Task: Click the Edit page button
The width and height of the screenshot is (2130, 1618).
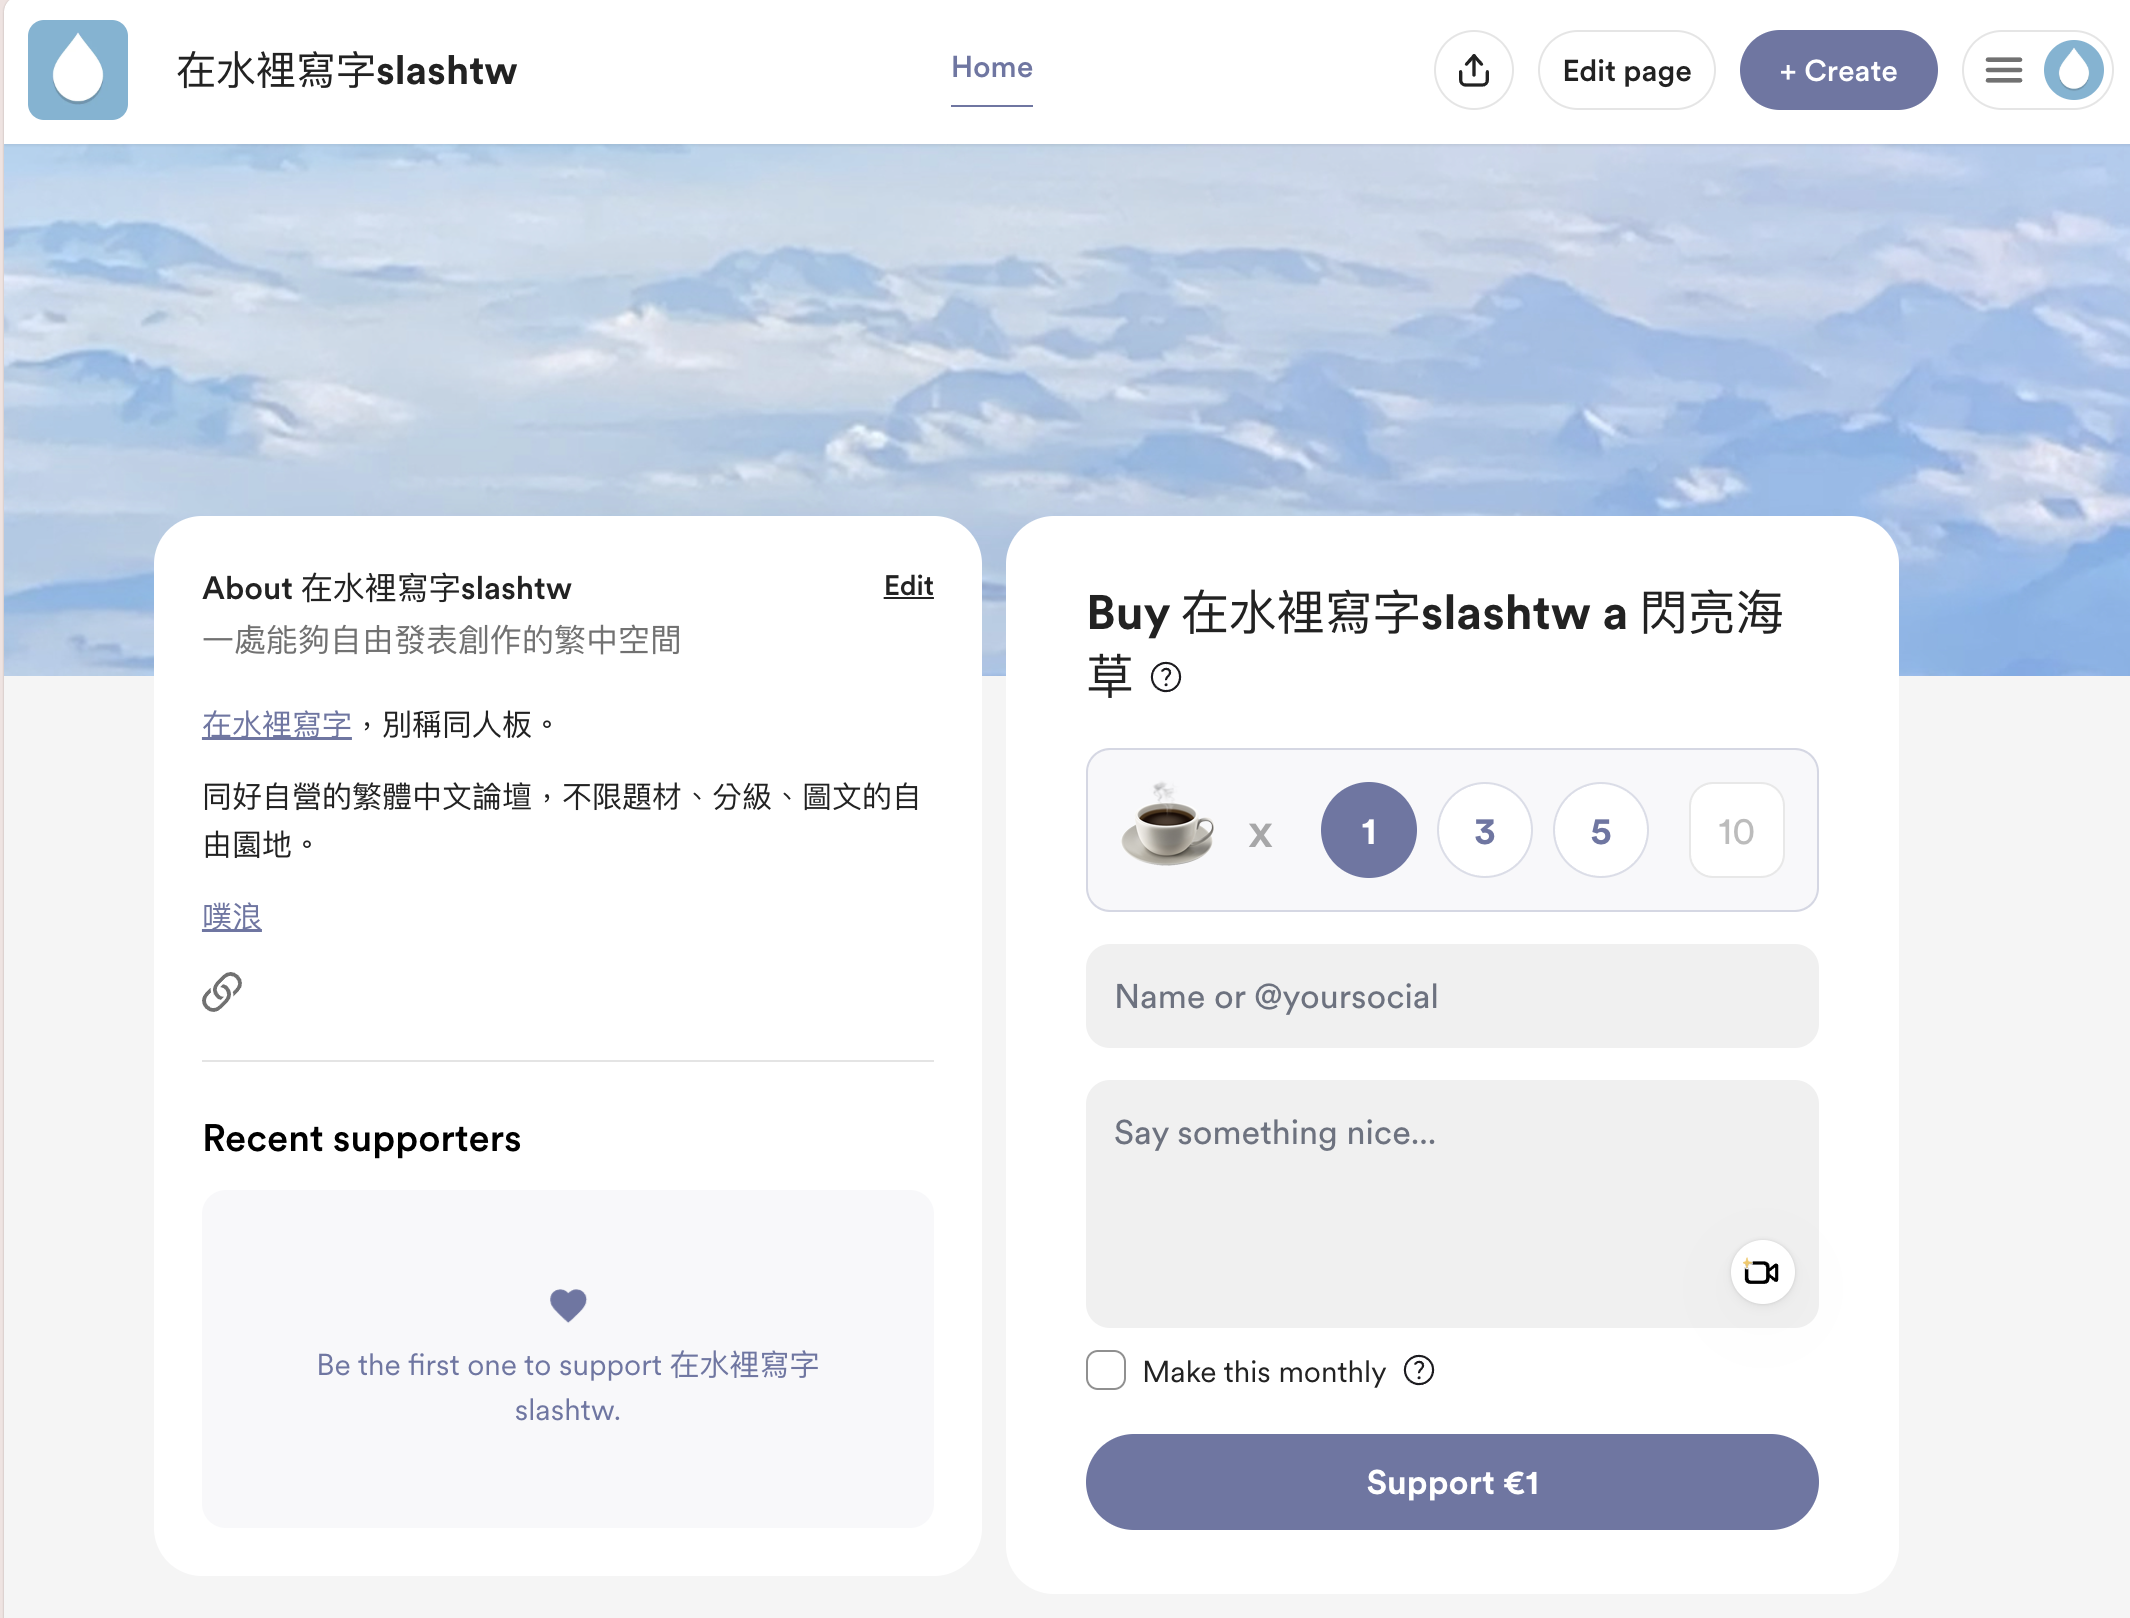Action: click(1627, 70)
